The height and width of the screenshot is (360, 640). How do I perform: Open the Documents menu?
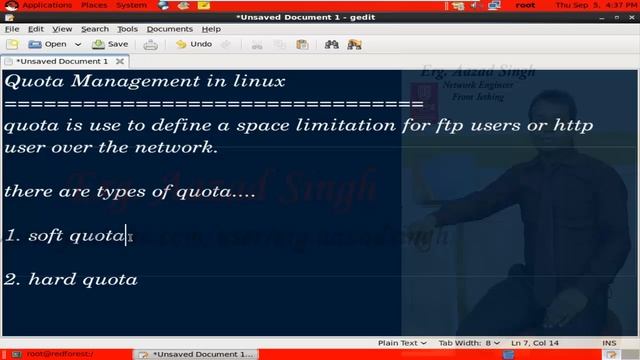click(169, 29)
